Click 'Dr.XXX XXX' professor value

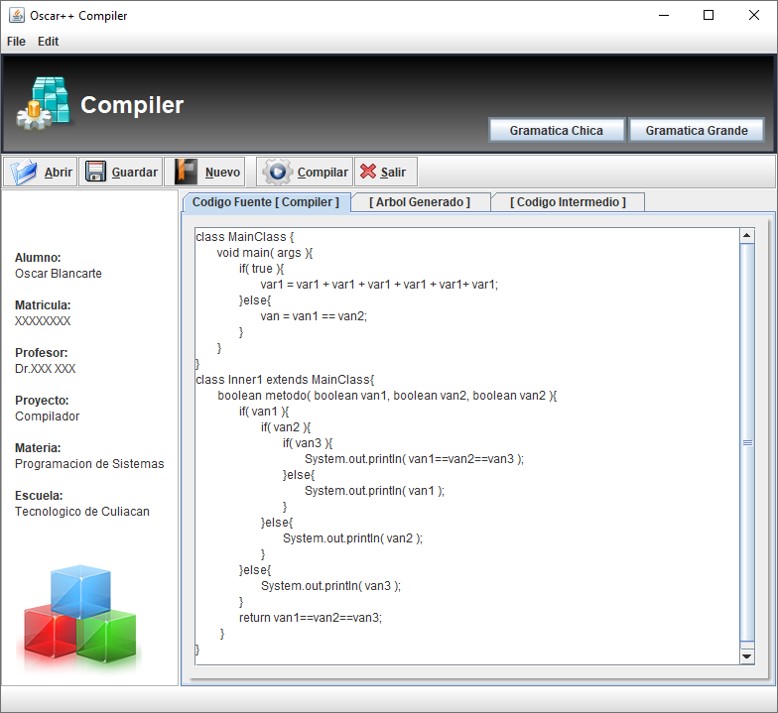pyautogui.click(x=45, y=369)
